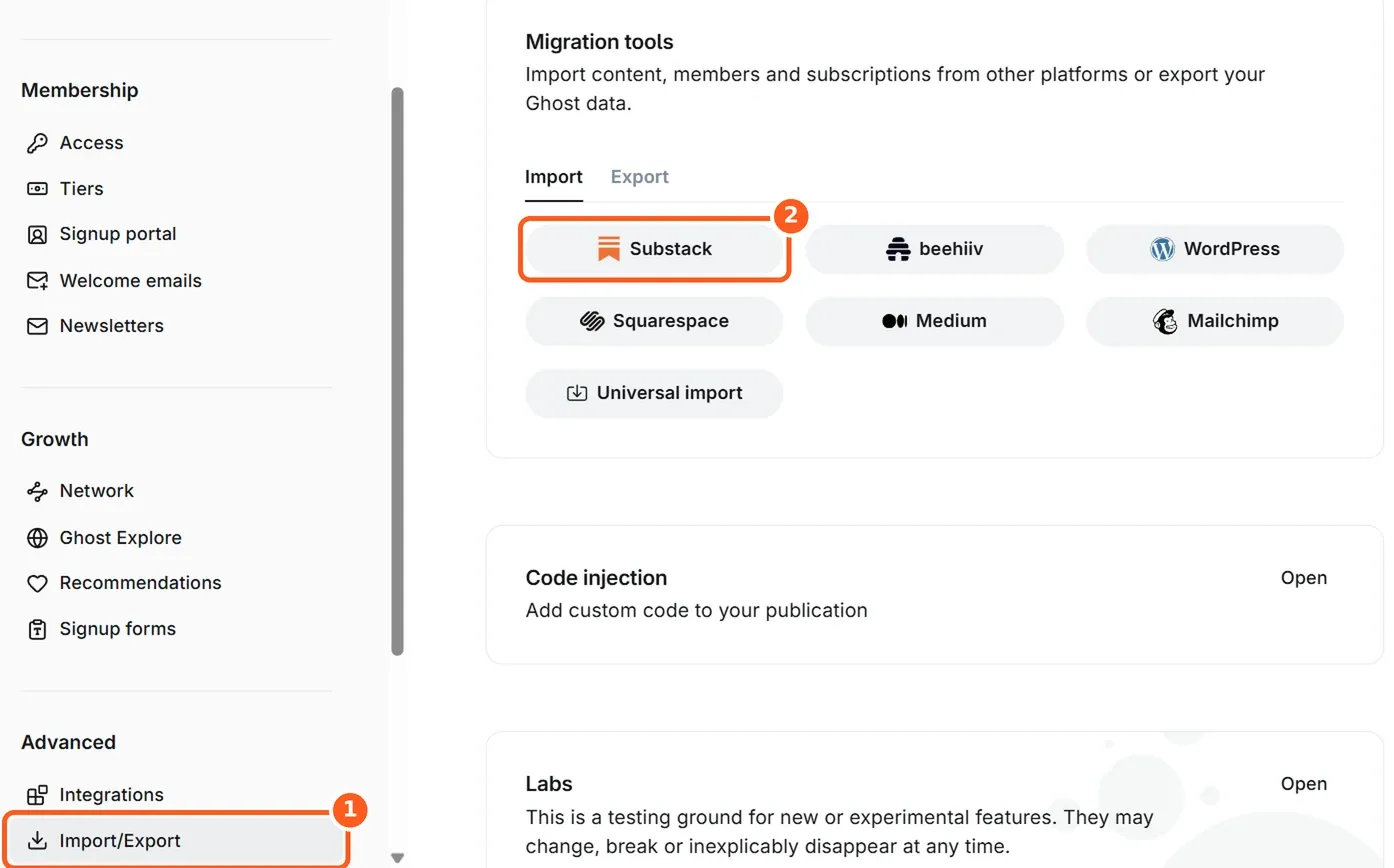1394x868 pixels.
Task: Click the WordPress logo icon
Action: point(1162,249)
